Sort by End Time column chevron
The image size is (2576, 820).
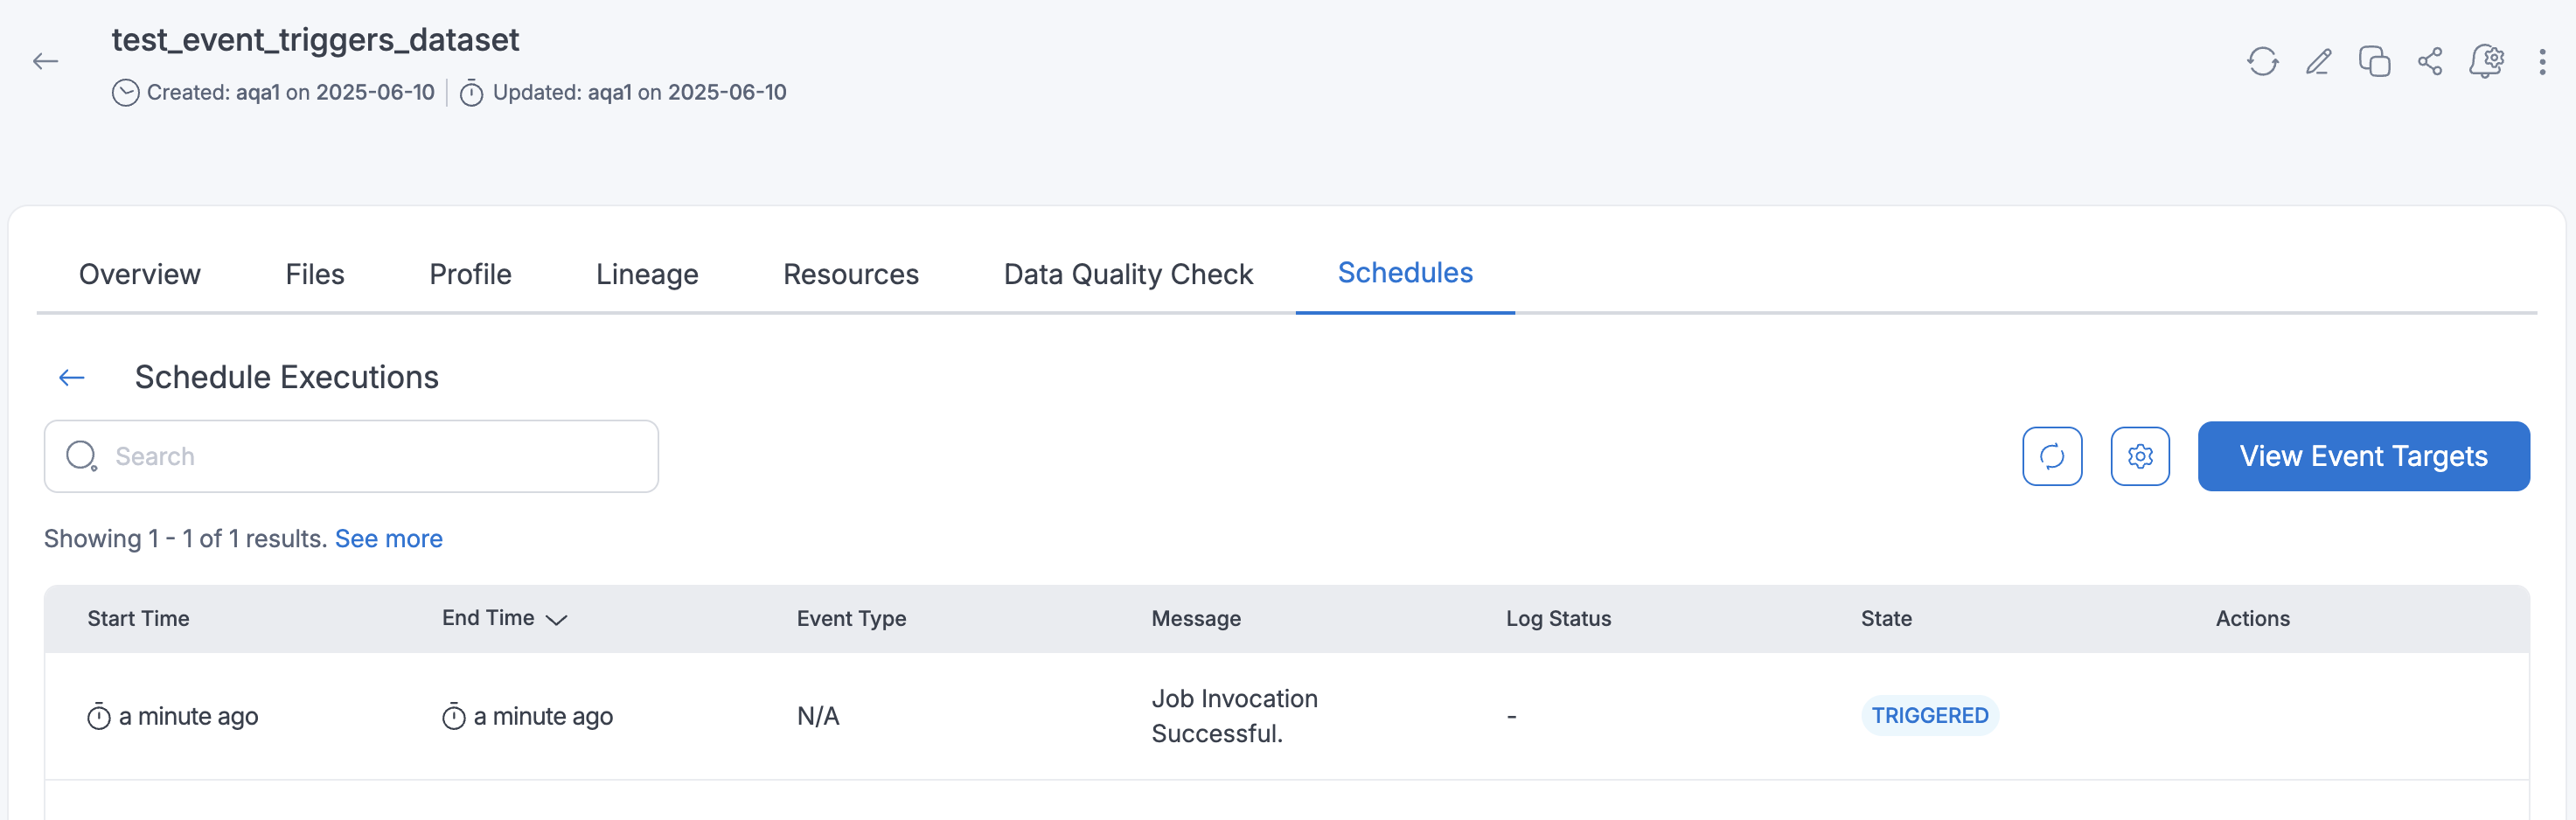(x=557, y=620)
